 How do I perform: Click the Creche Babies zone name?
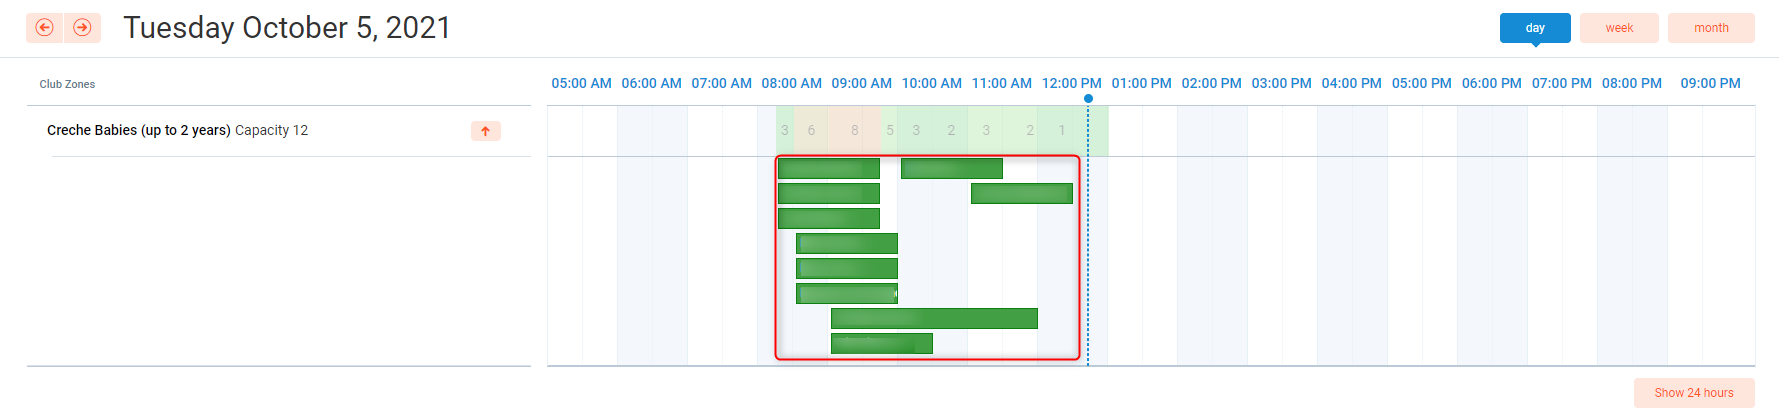click(138, 130)
